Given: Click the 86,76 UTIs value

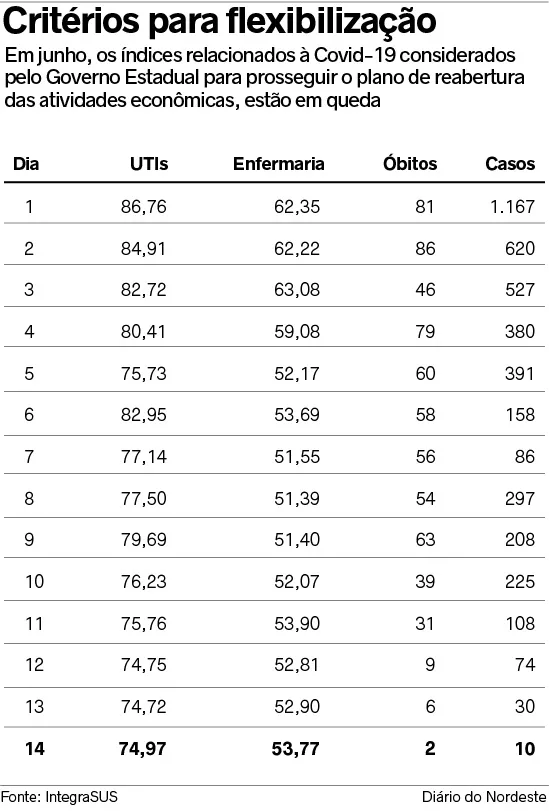Looking at the screenshot, I should pos(143,206).
